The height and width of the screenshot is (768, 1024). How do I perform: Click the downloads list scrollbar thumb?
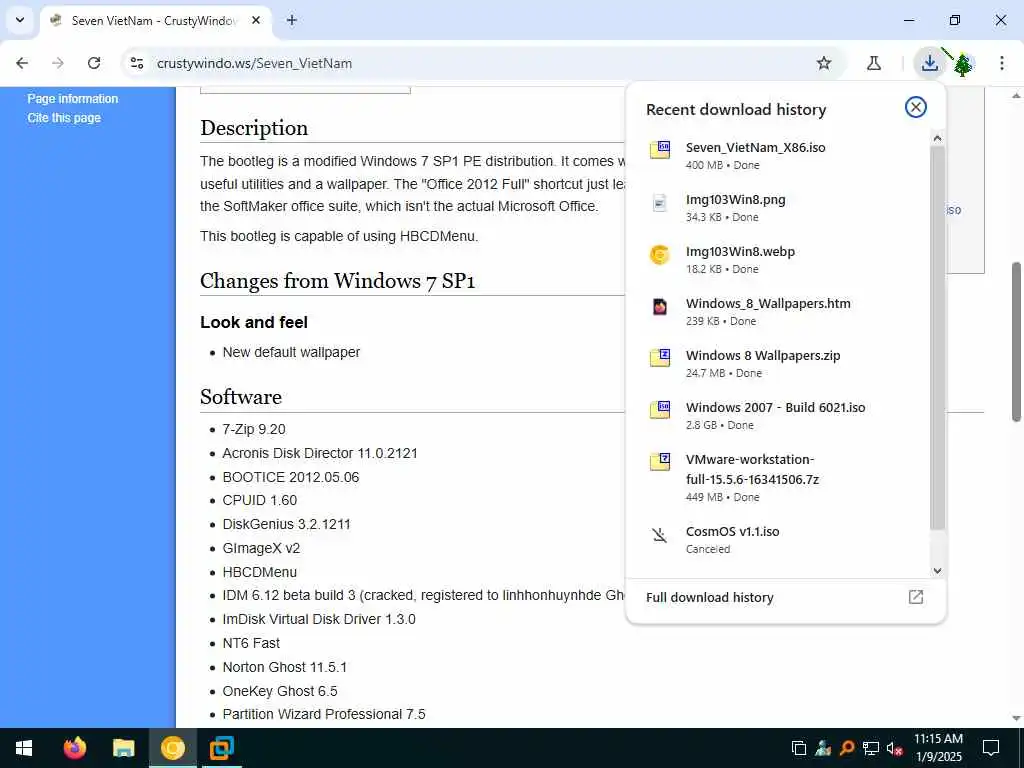click(x=937, y=338)
